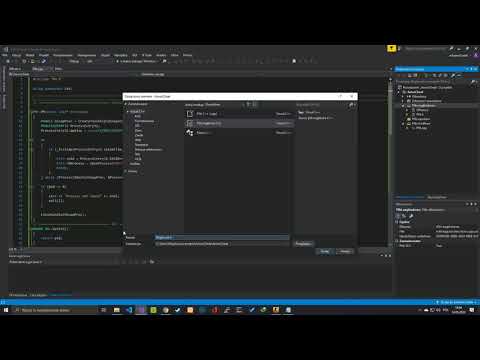Click the Cancel button in the dialog
This screenshot has height=360, width=480.
[x=345, y=251]
